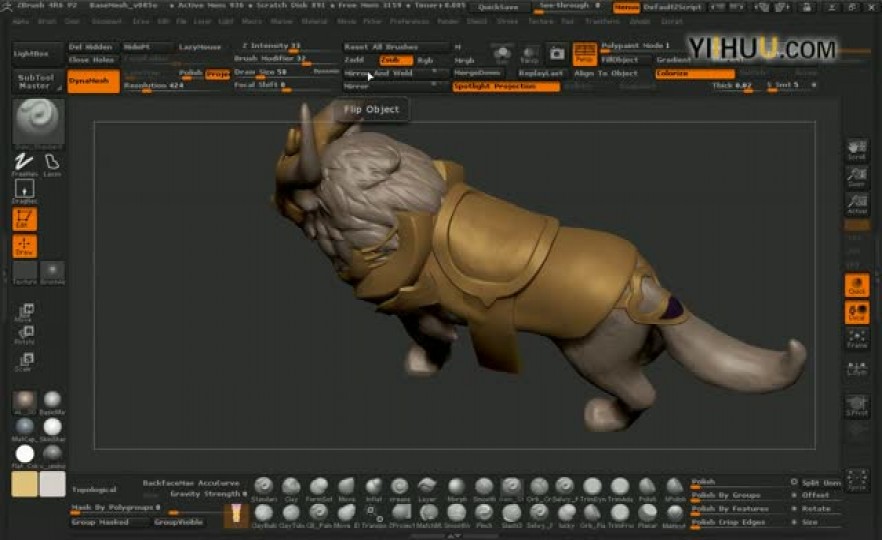Click the DragRect alpha icon

click(24, 190)
